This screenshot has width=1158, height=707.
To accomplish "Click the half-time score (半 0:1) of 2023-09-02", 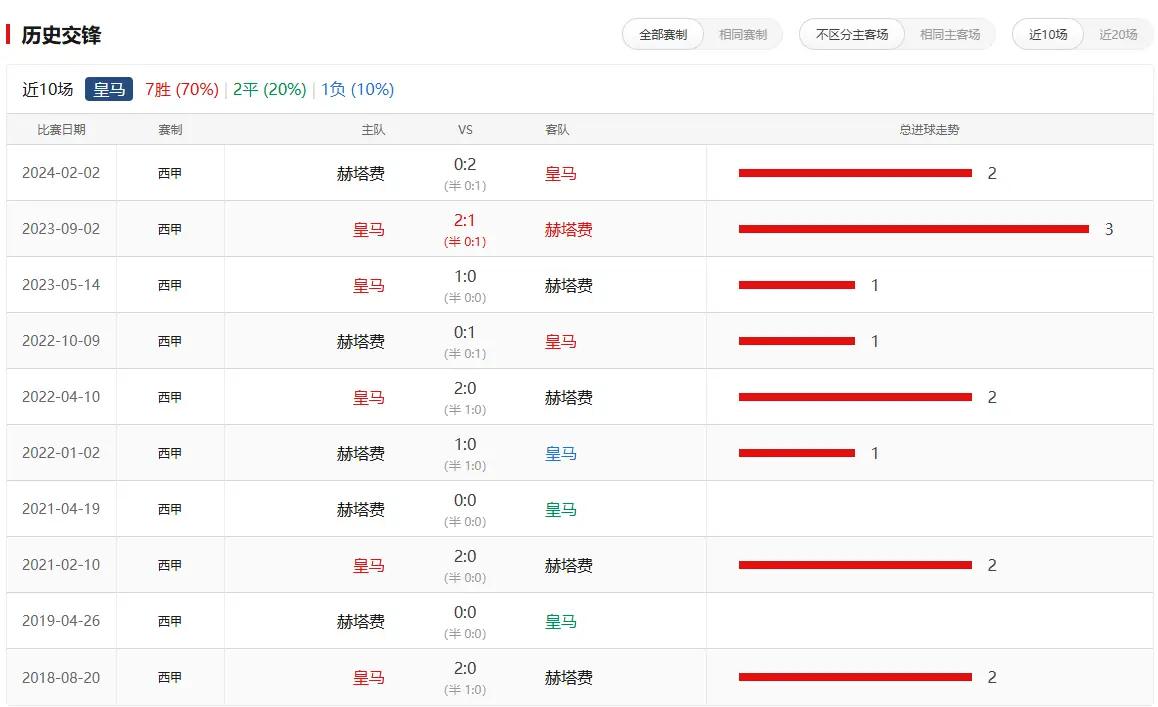I will pos(465,242).
